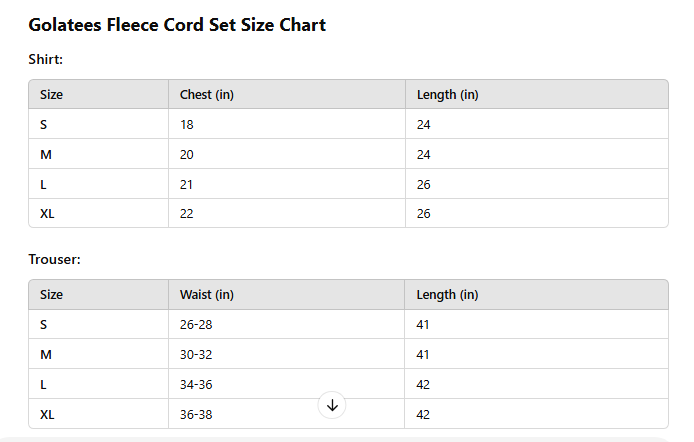Viewport: 694px width, 442px height.
Task: Click the Golatees Fleece Cord Set heading
Action: (177, 25)
